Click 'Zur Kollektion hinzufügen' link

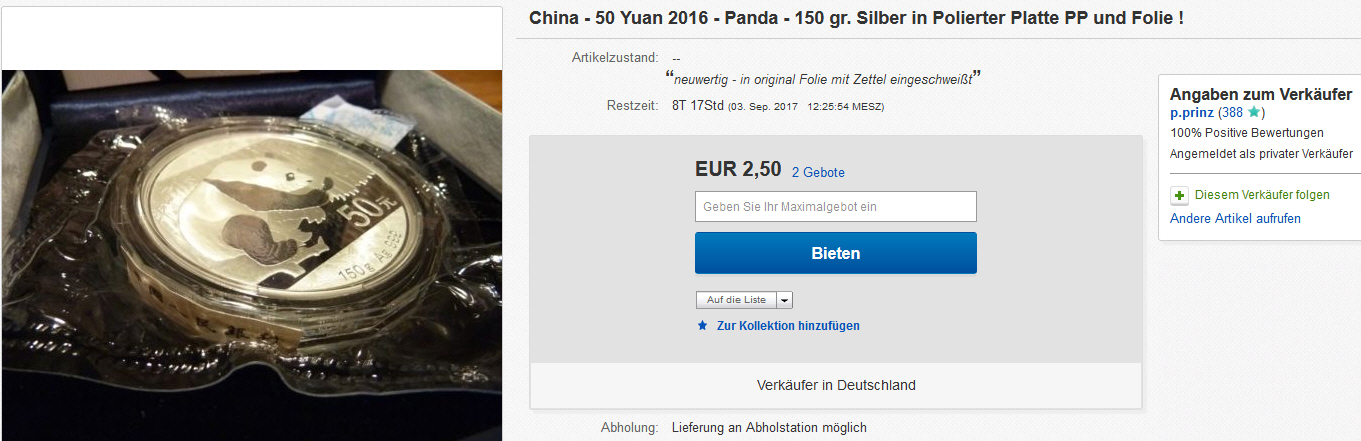[x=788, y=326]
